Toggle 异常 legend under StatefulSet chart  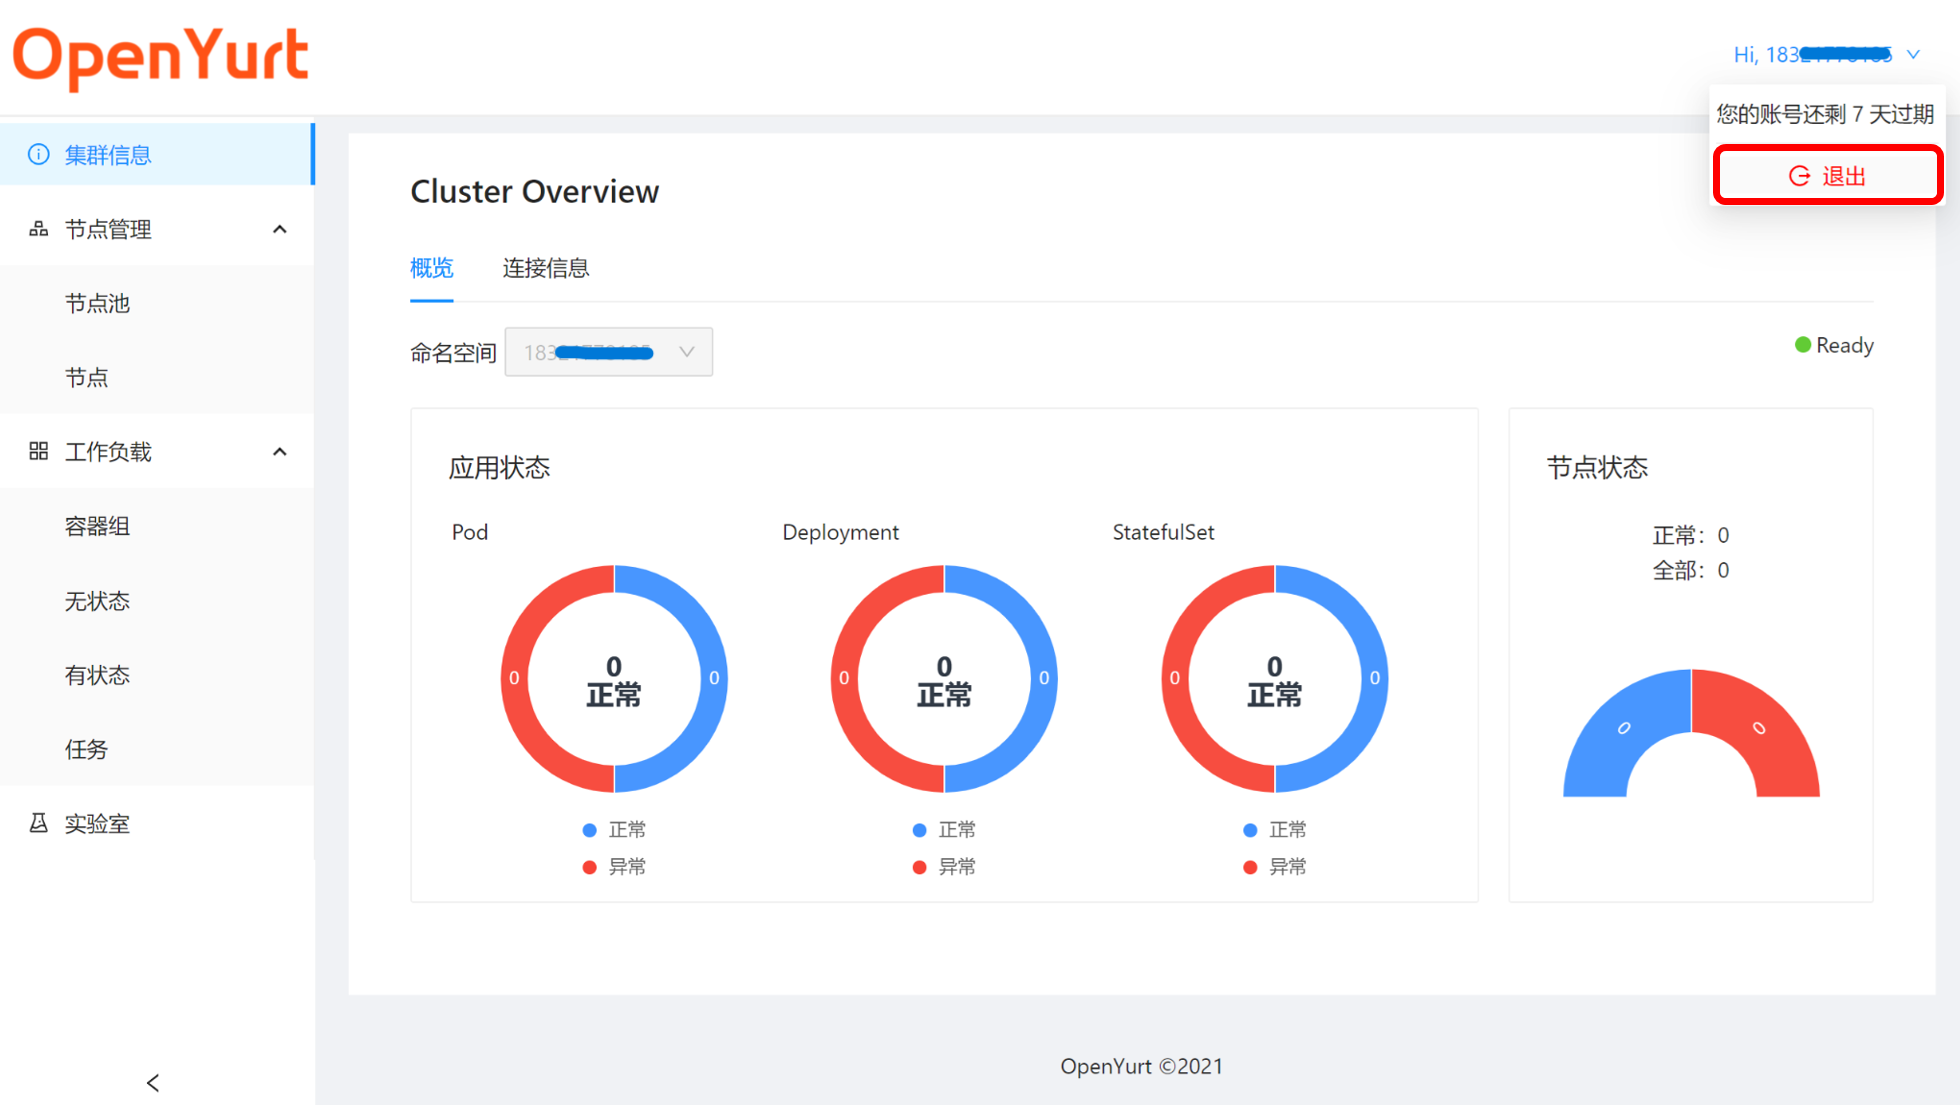pyautogui.click(x=1275, y=867)
